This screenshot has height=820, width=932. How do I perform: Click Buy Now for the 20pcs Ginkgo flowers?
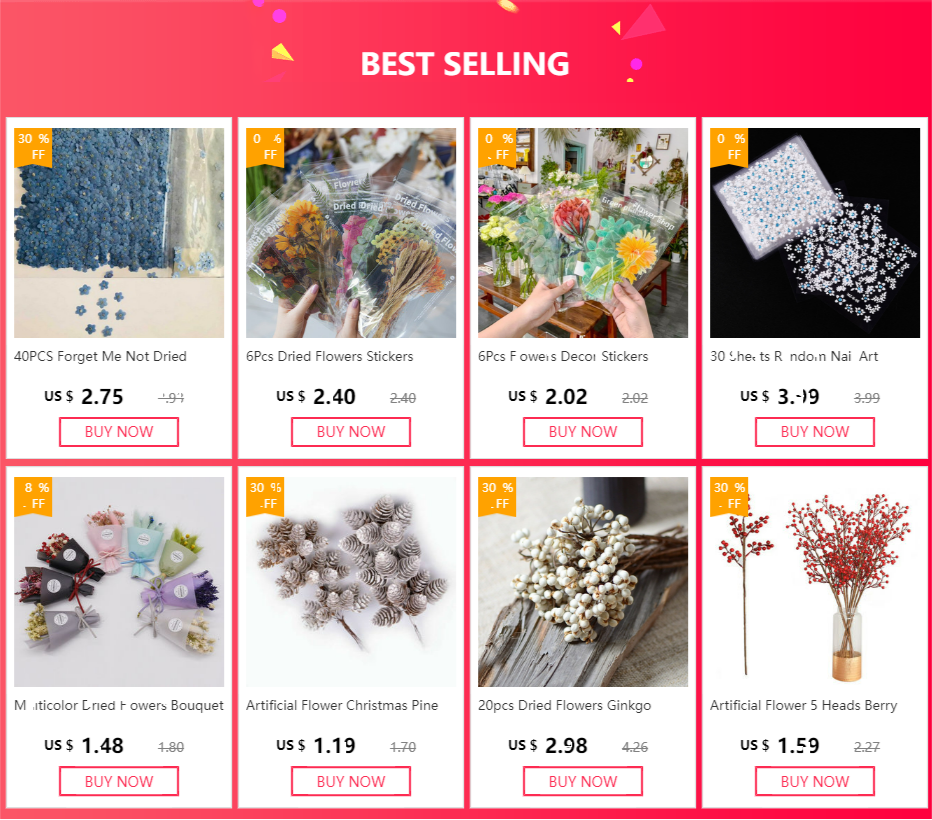click(x=582, y=781)
